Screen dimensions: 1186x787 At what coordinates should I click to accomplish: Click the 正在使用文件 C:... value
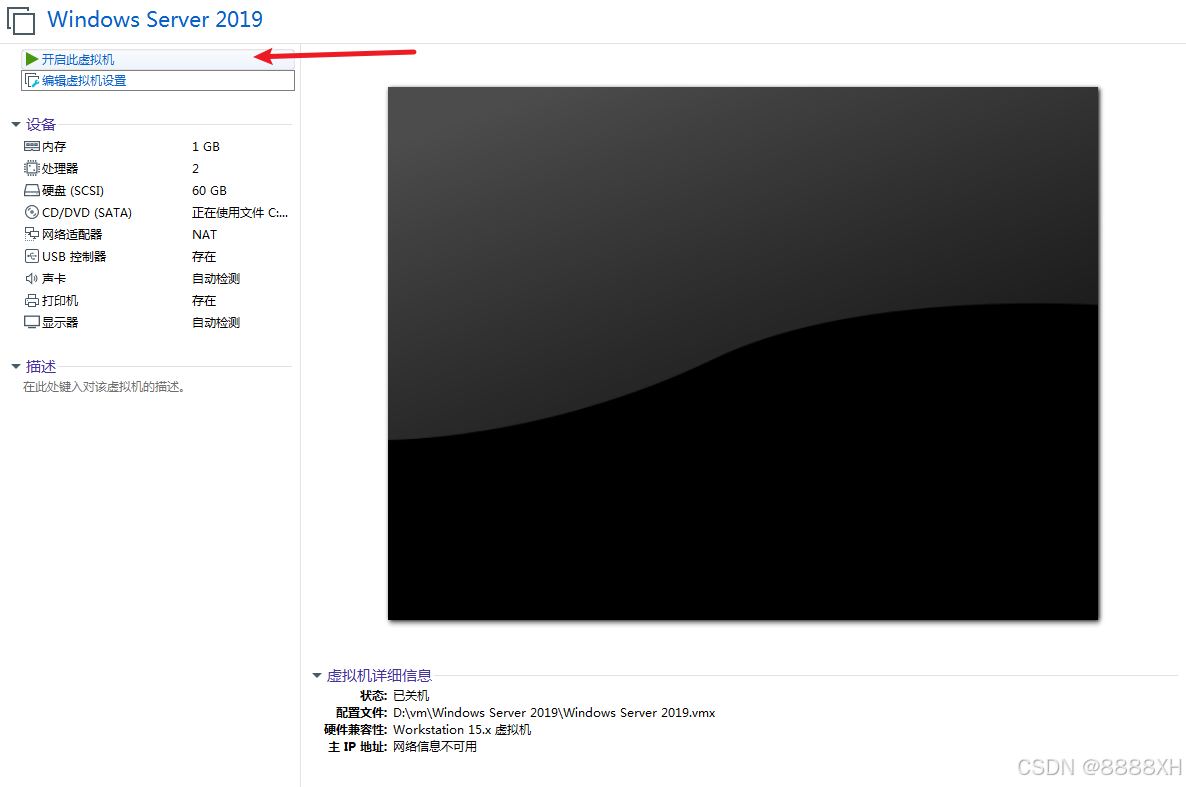pos(240,213)
